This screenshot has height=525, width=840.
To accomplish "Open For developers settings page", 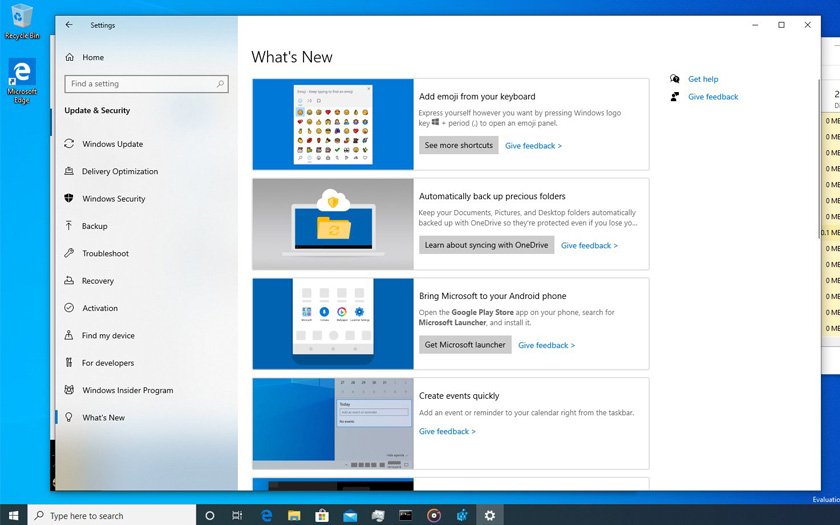I will tap(107, 363).
